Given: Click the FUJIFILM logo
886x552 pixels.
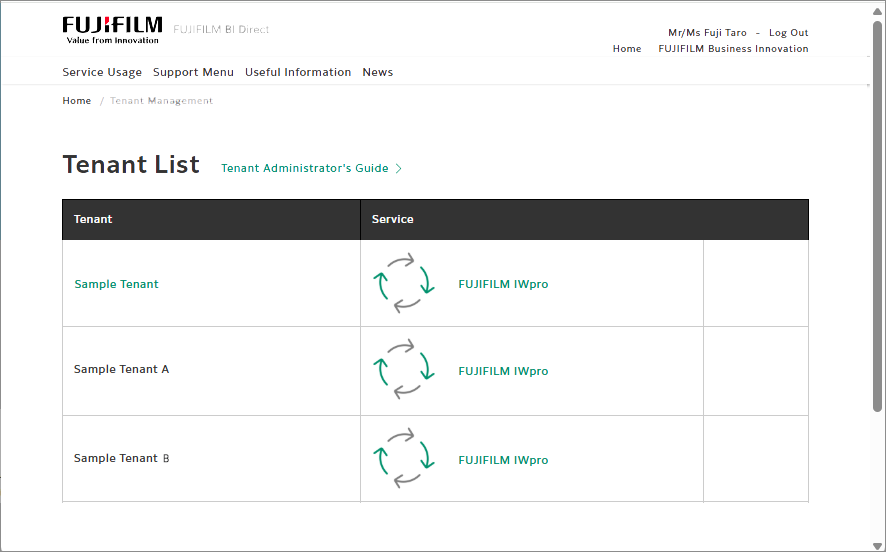Looking at the screenshot, I should (x=112, y=30).
